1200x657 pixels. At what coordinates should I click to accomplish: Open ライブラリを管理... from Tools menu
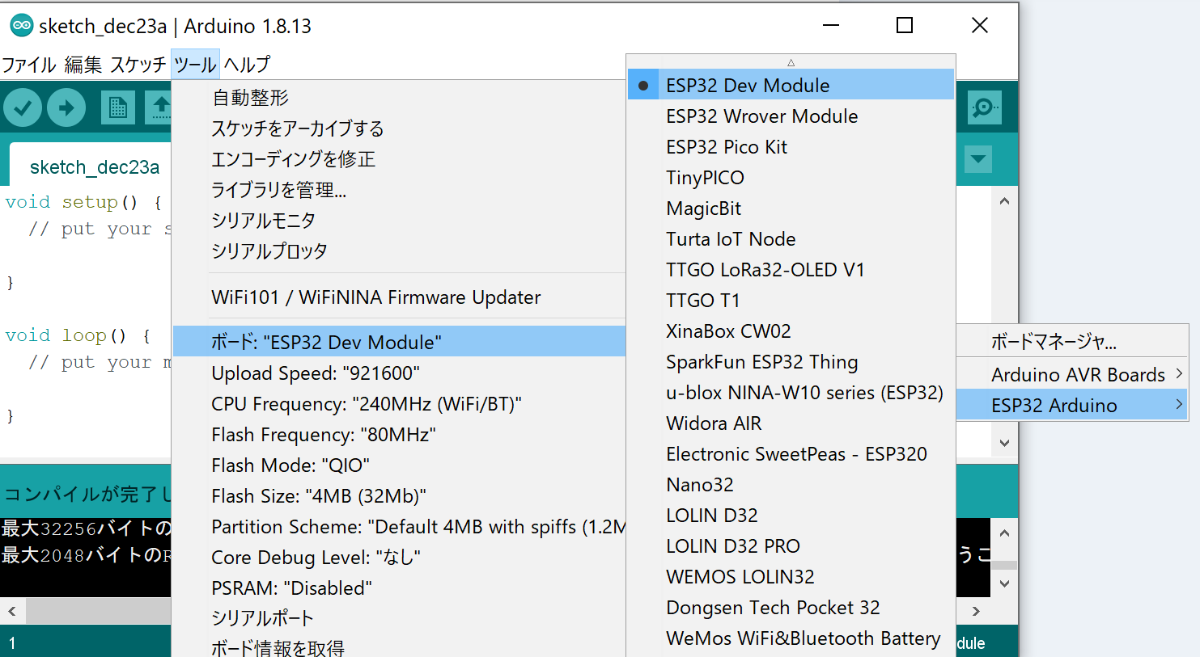(x=400, y=190)
